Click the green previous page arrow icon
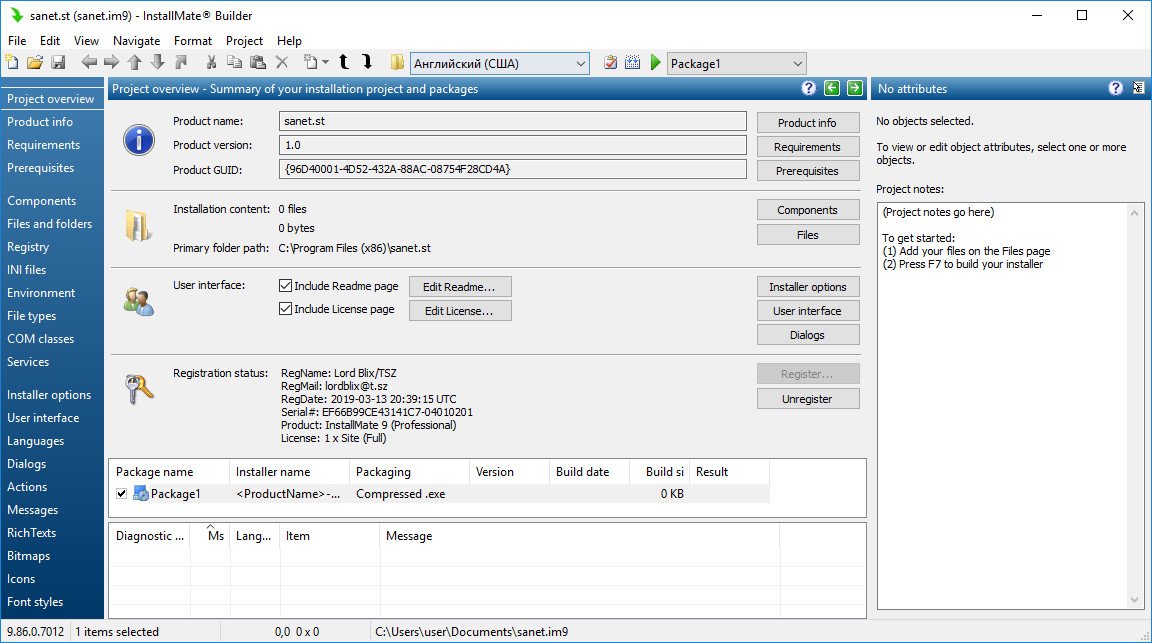Image resolution: width=1152 pixels, height=643 pixels. 832,88
